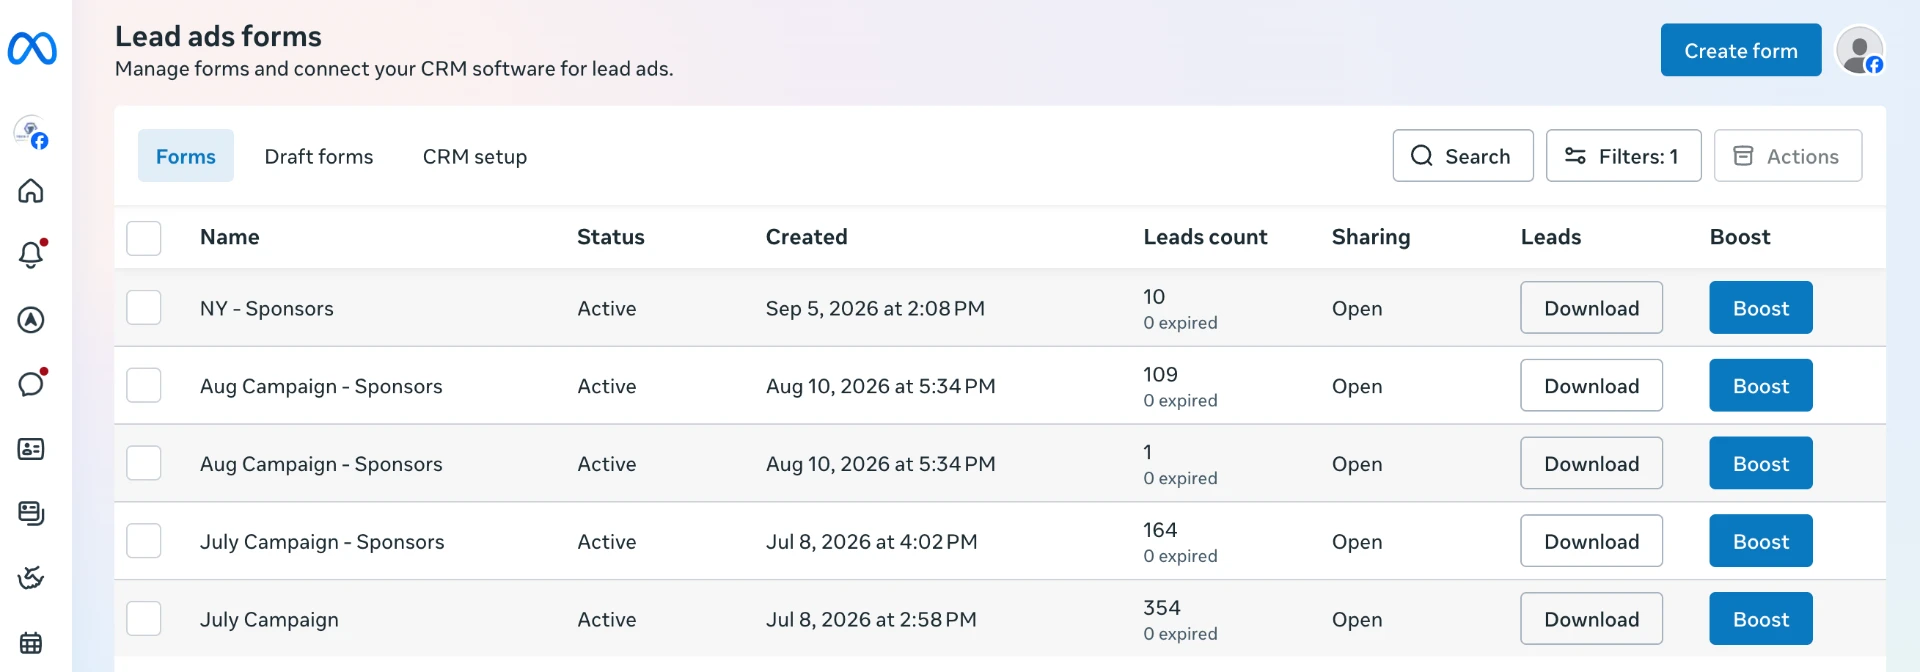Click the Name column header
Screen dimensions: 1920x672
(230, 237)
